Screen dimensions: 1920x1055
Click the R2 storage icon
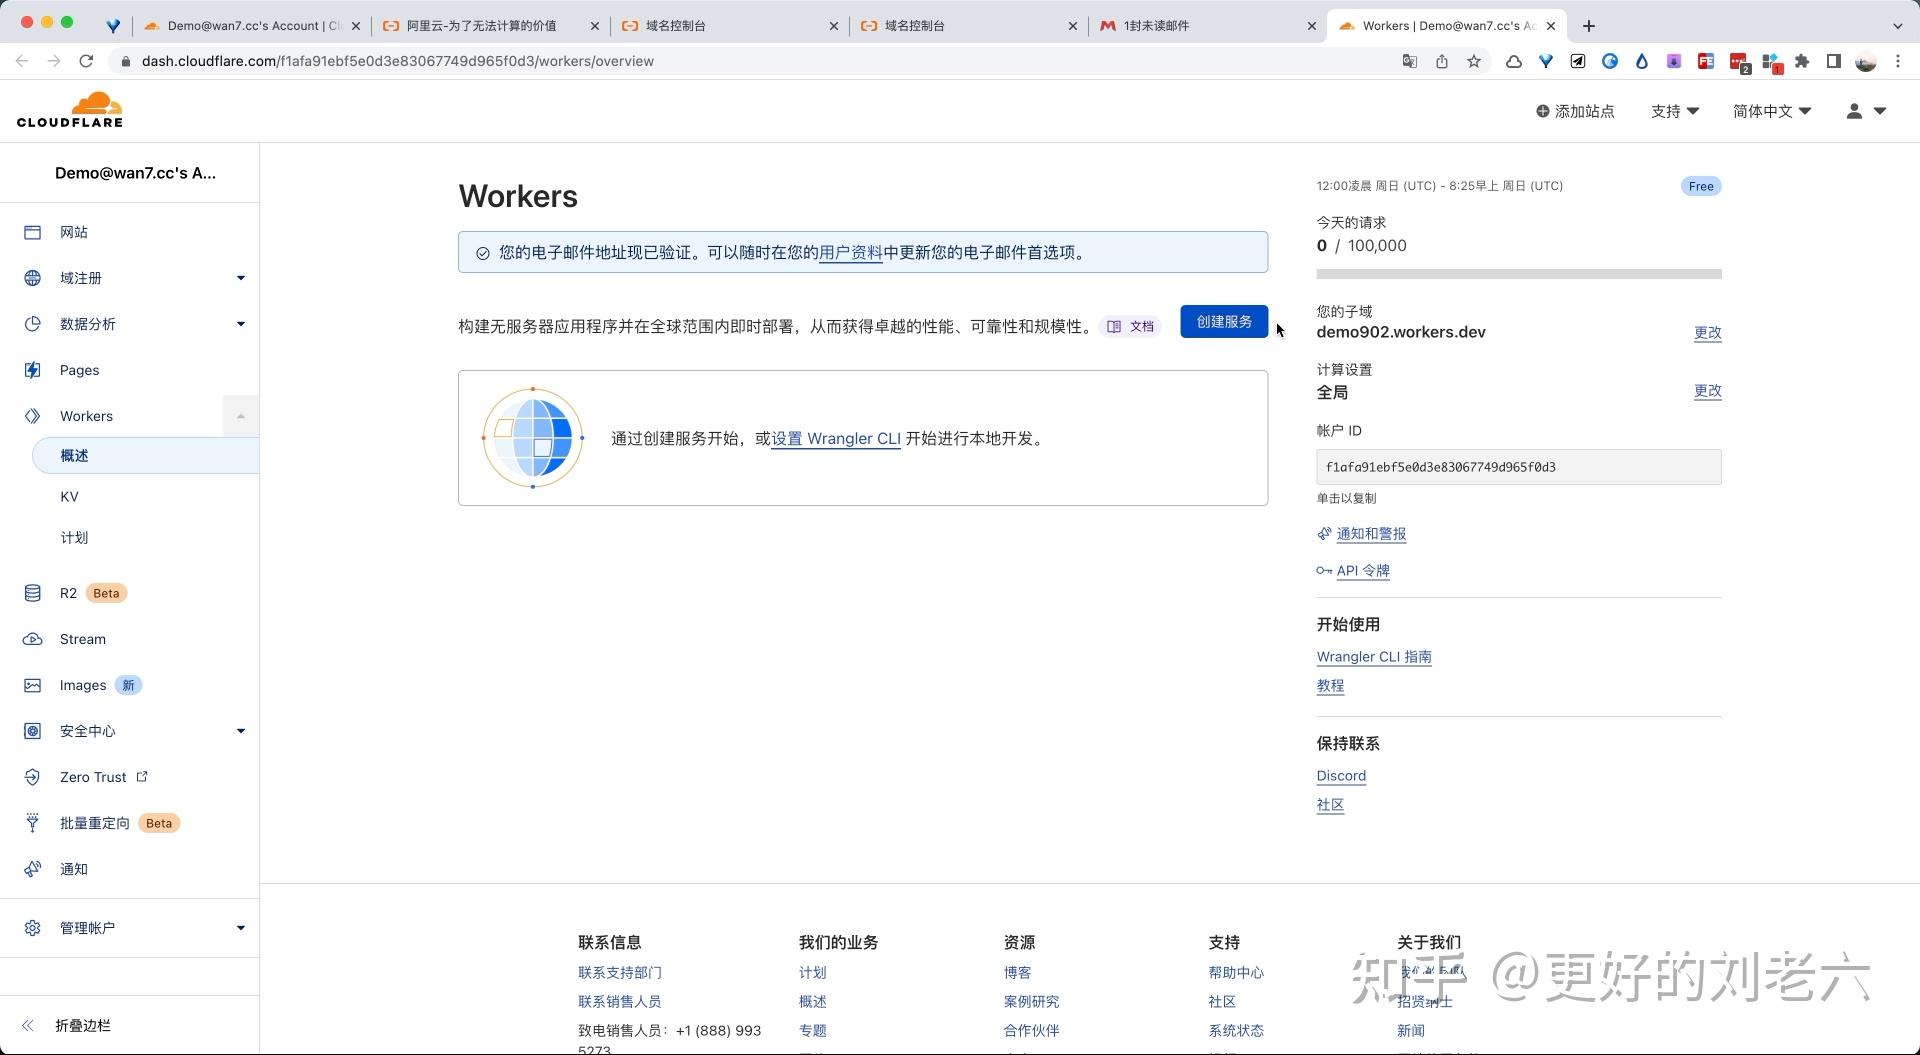tap(32, 593)
